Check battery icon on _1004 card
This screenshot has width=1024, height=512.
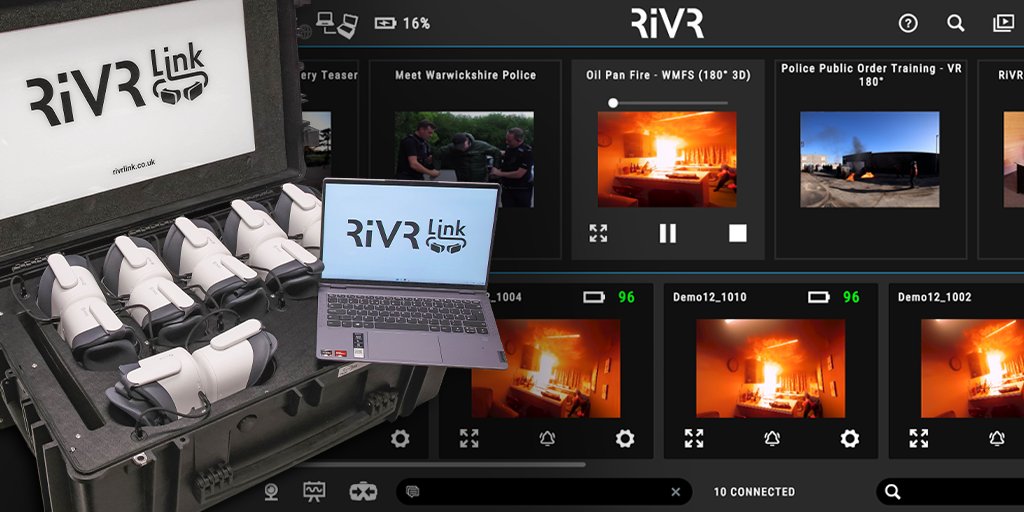[594, 297]
